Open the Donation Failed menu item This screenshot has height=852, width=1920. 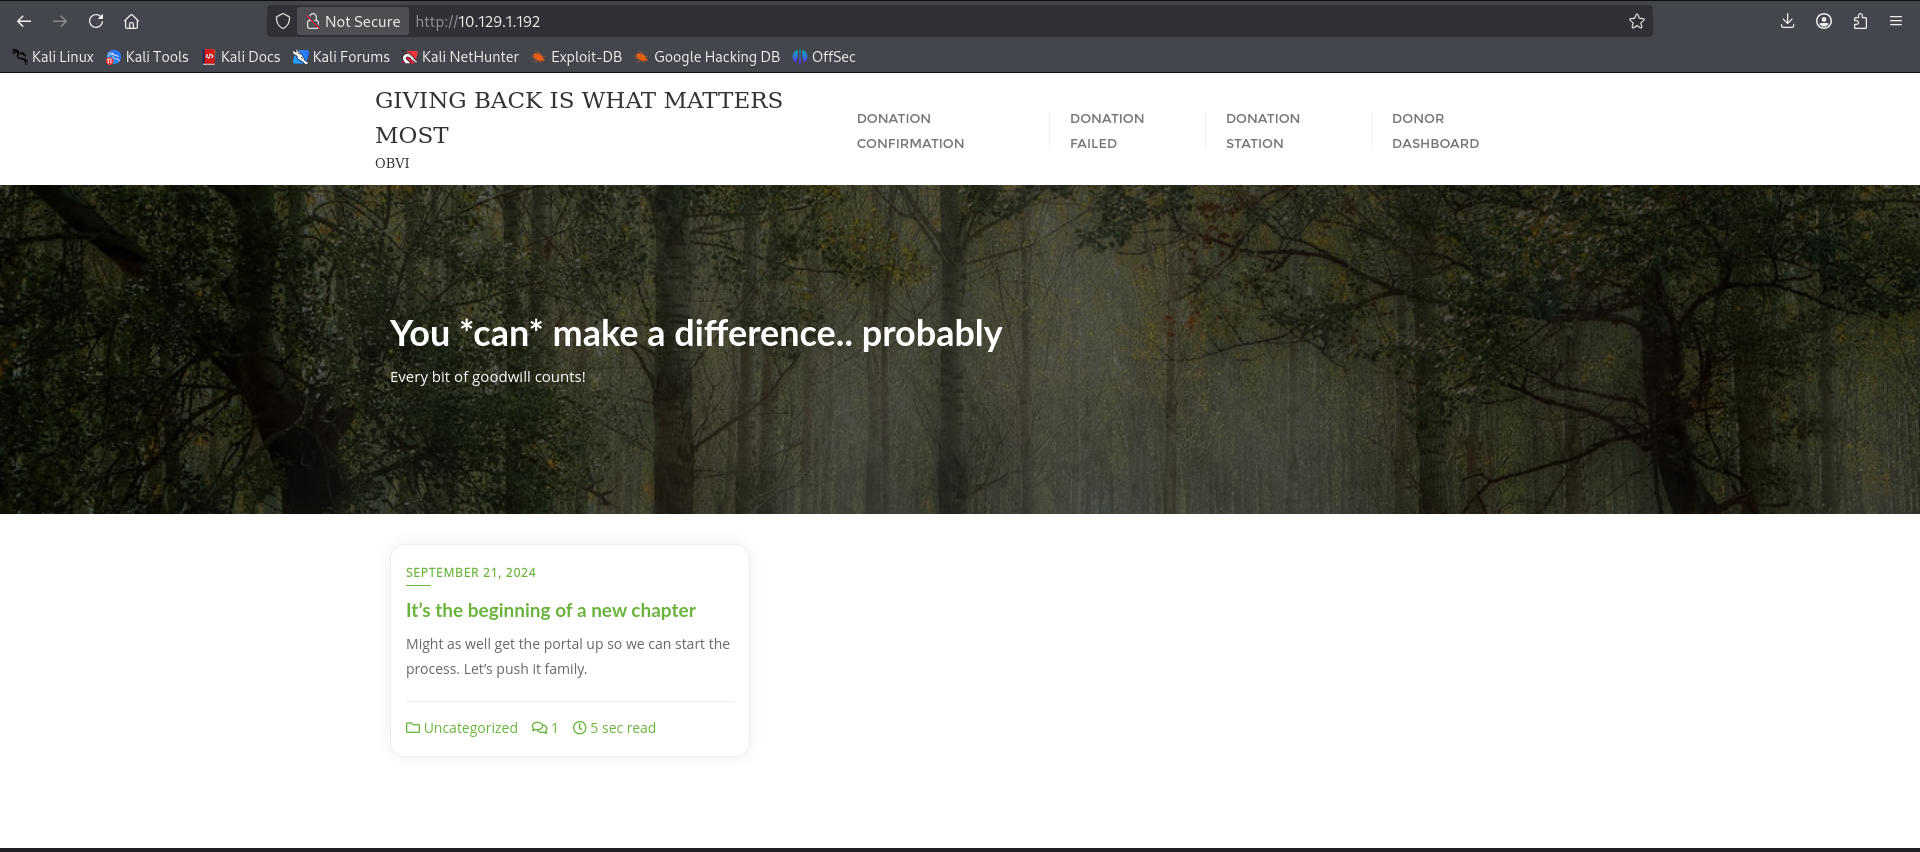click(x=1106, y=131)
